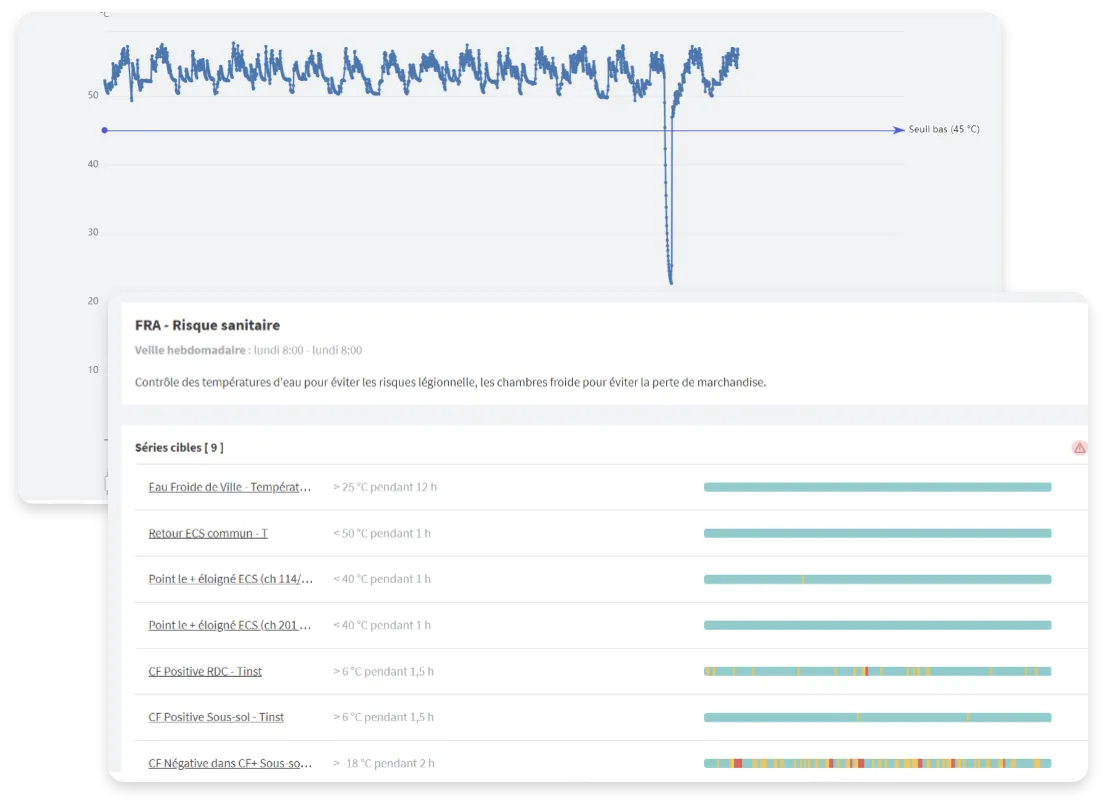The height and width of the screenshot is (806, 1106).
Task: Open Eau Froide de Ville series link
Action: (230, 487)
